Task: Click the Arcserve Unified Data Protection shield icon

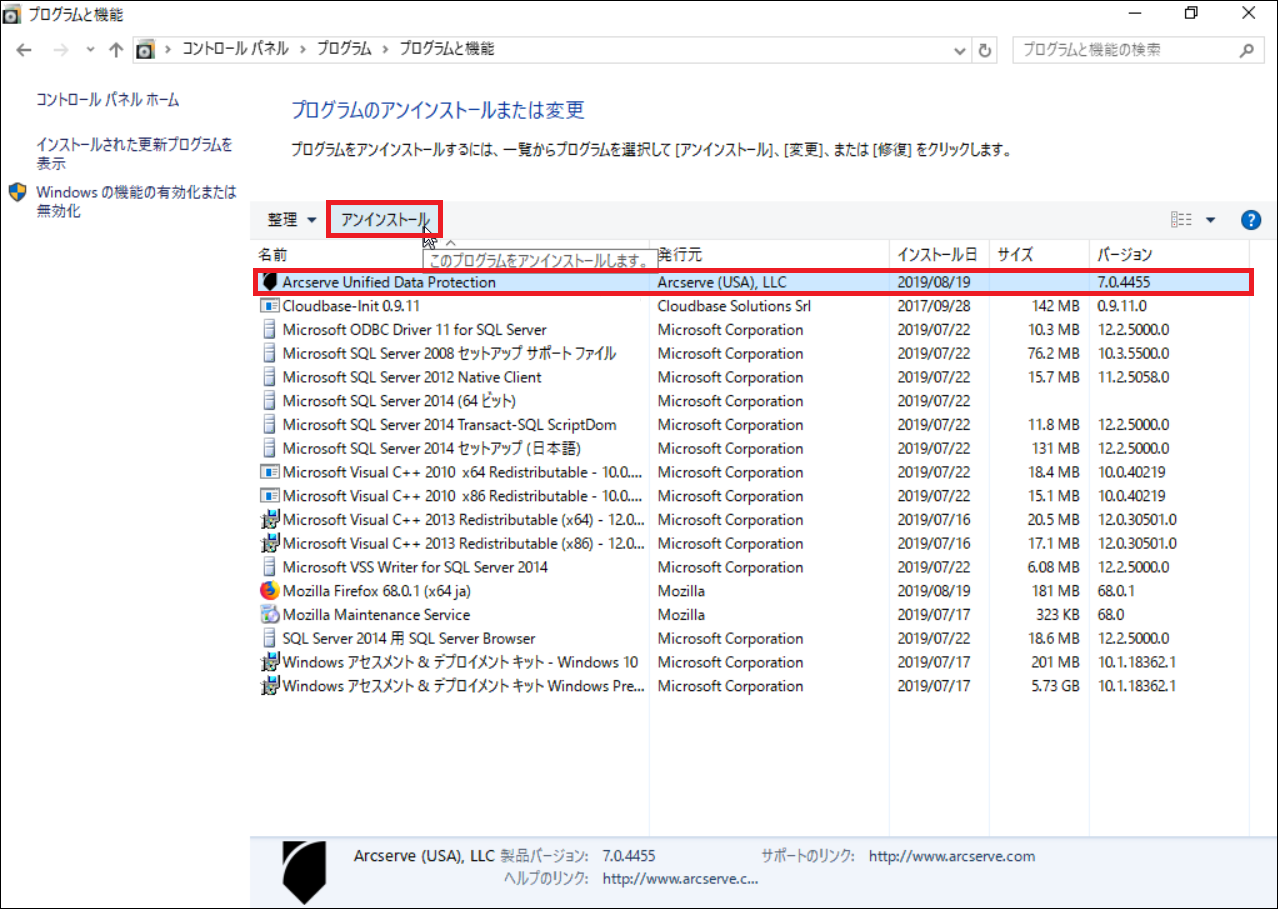Action: click(x=269, y=282)
